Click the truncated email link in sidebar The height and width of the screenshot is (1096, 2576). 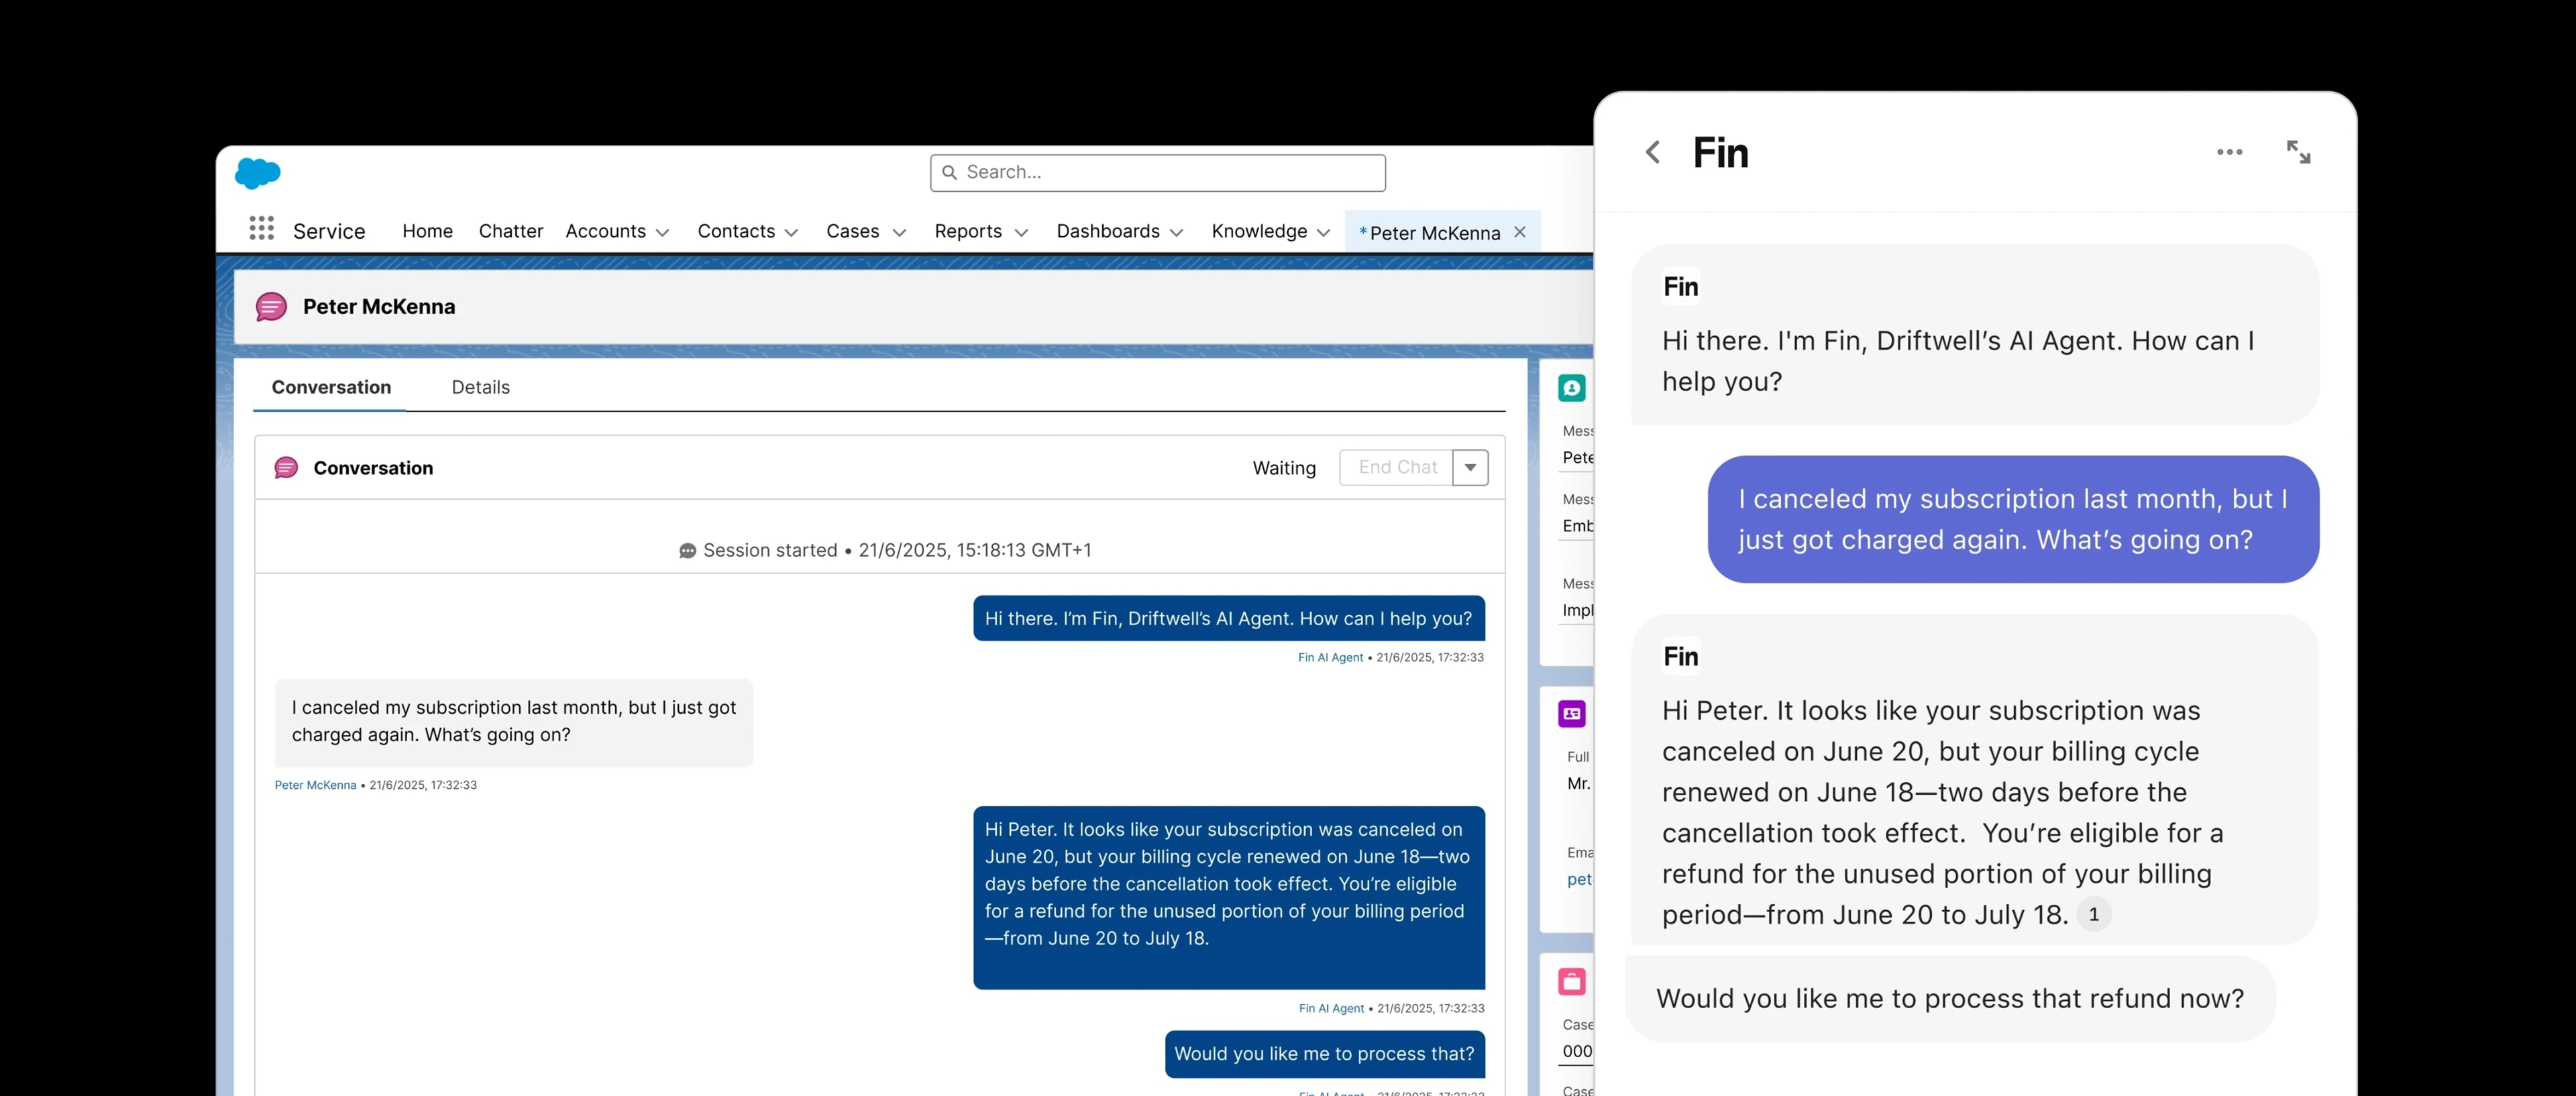1579,880
